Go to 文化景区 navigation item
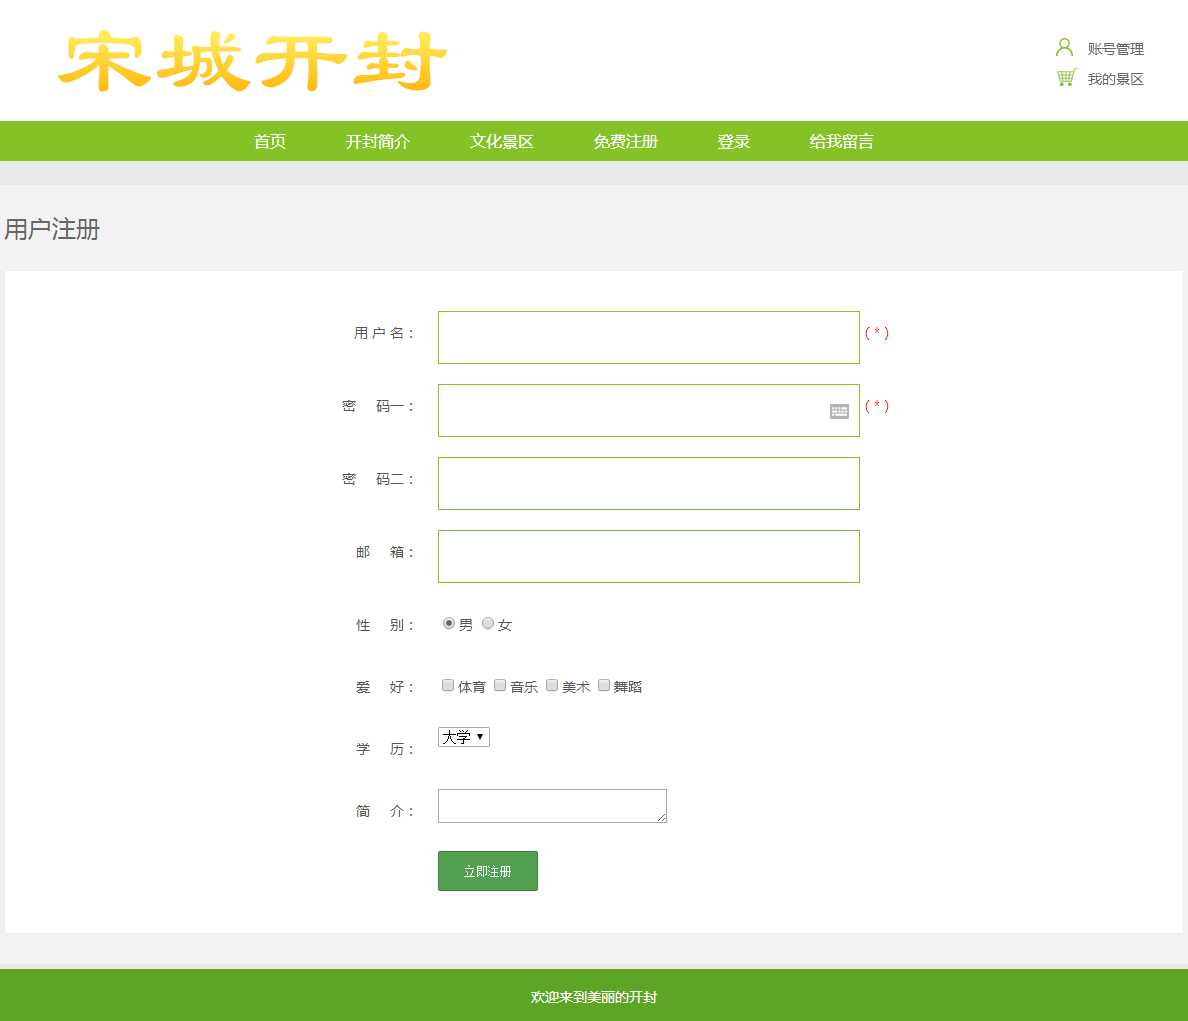Image resolution: width=1188 pixels, height=1021 pixels. (502, 141)
